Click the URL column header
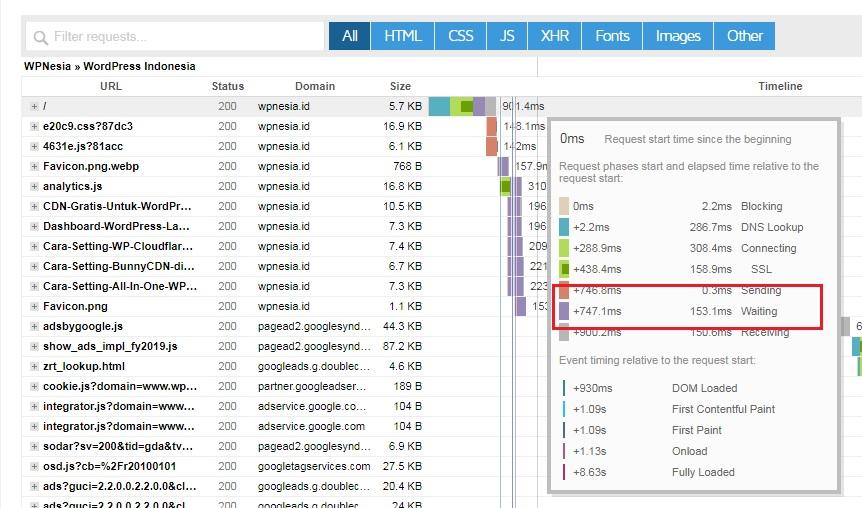This screenshot has height=508, width=862. tap(111, 86)
